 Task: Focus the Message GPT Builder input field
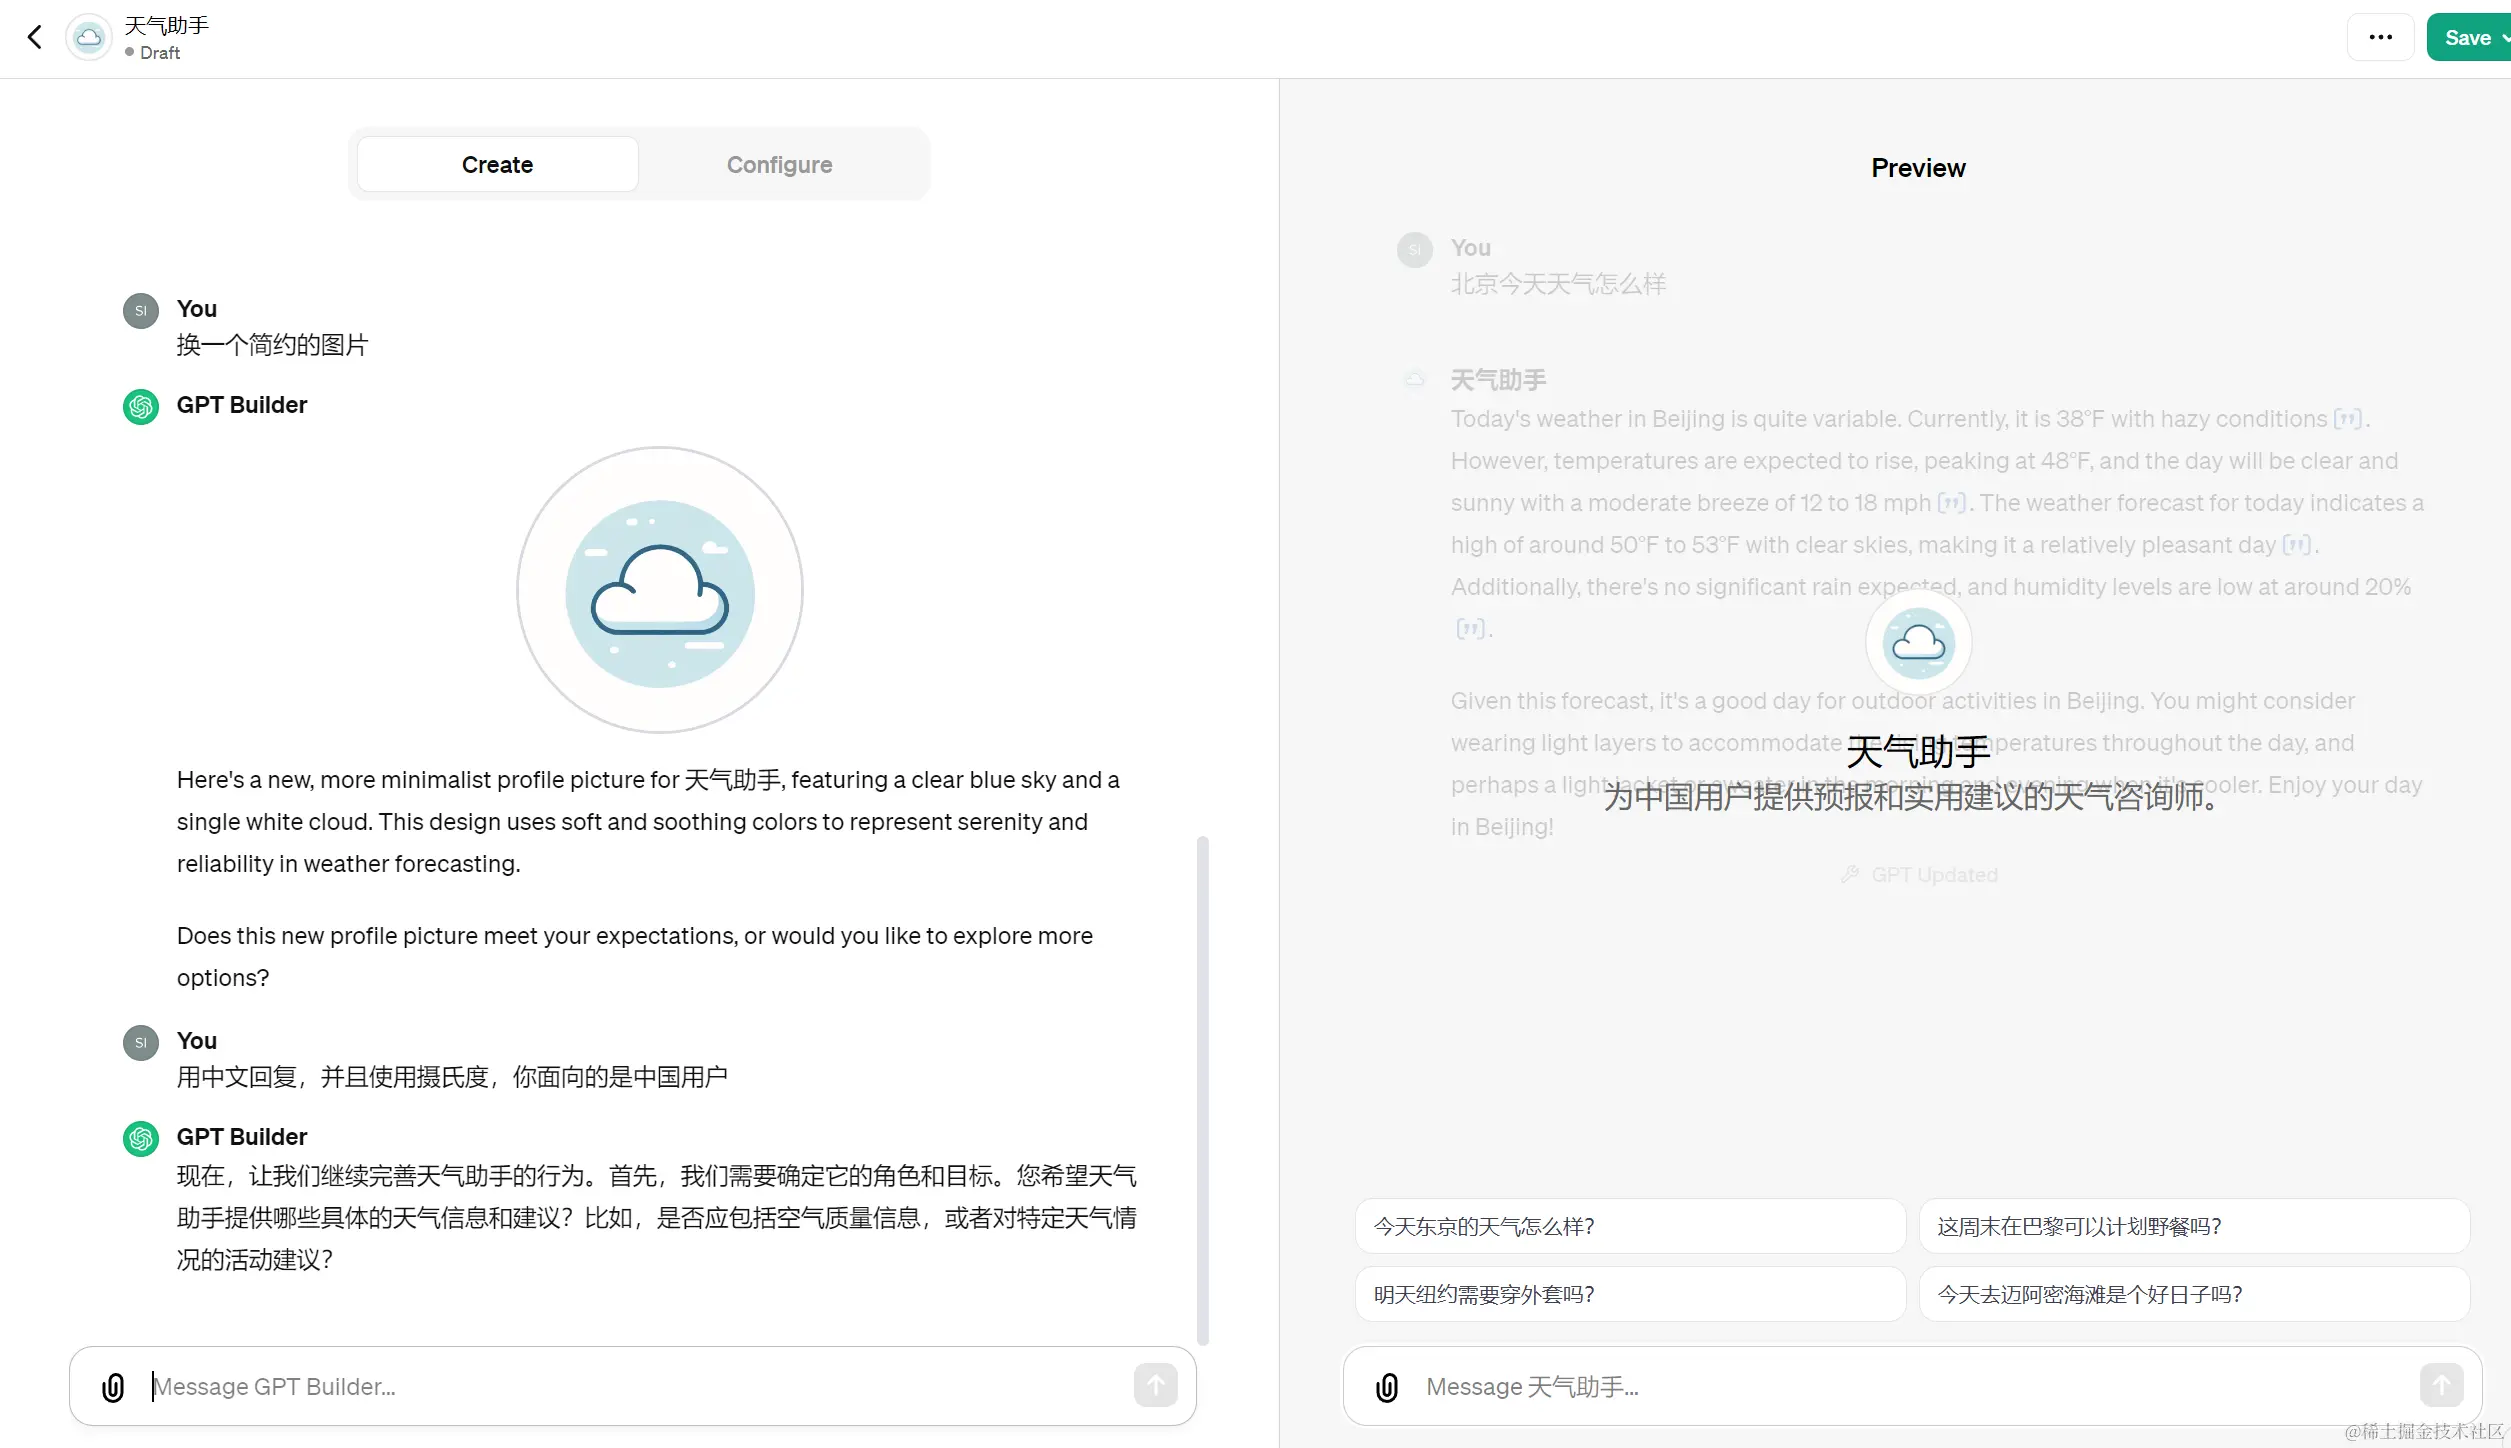(x=640, y=1387)
